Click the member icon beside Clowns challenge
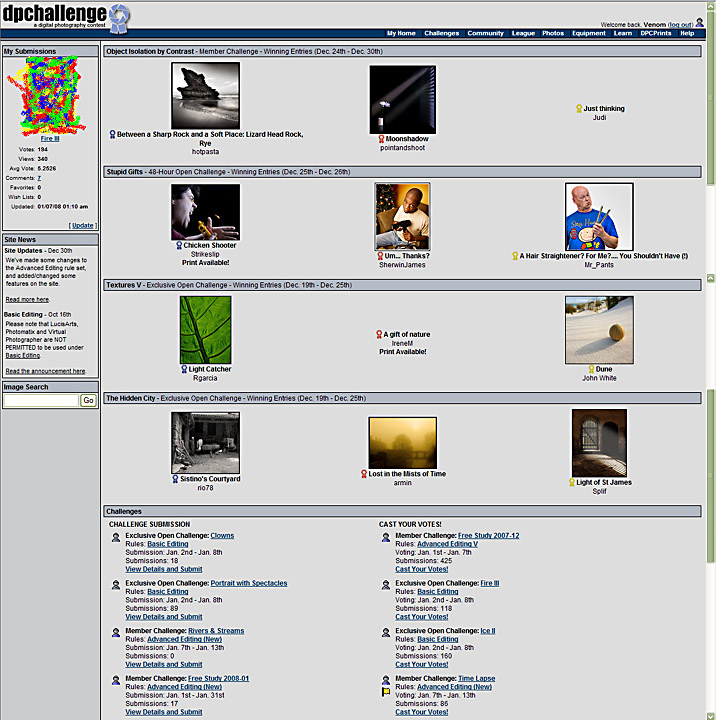717x720 pixels. coord(116,537)
